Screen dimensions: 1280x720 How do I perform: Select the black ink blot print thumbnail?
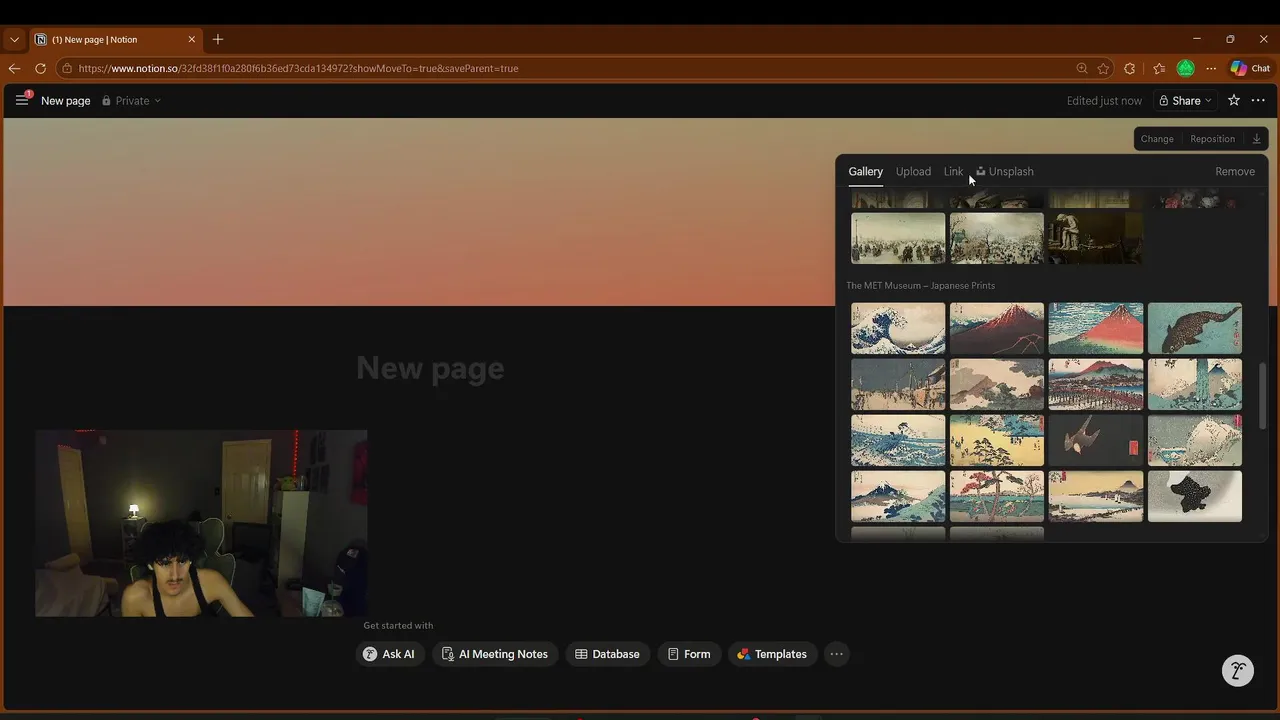(x=1195, y=496)
